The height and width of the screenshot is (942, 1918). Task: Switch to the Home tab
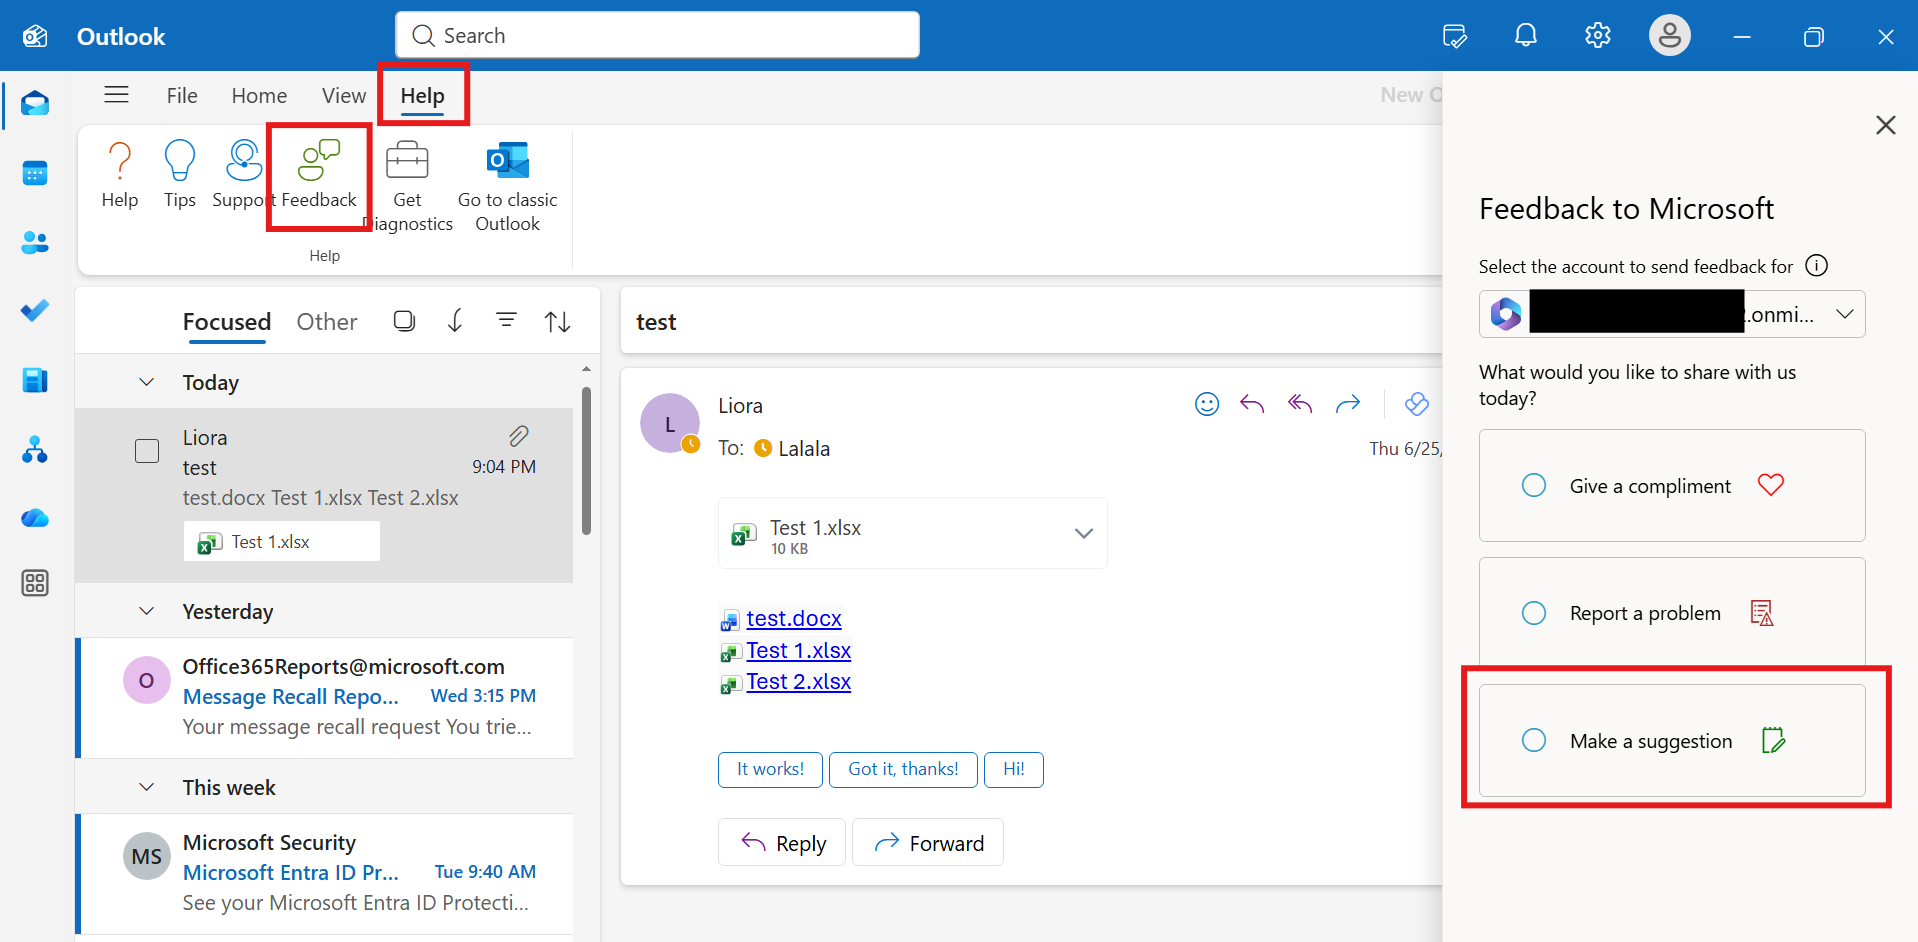(259, 96)
